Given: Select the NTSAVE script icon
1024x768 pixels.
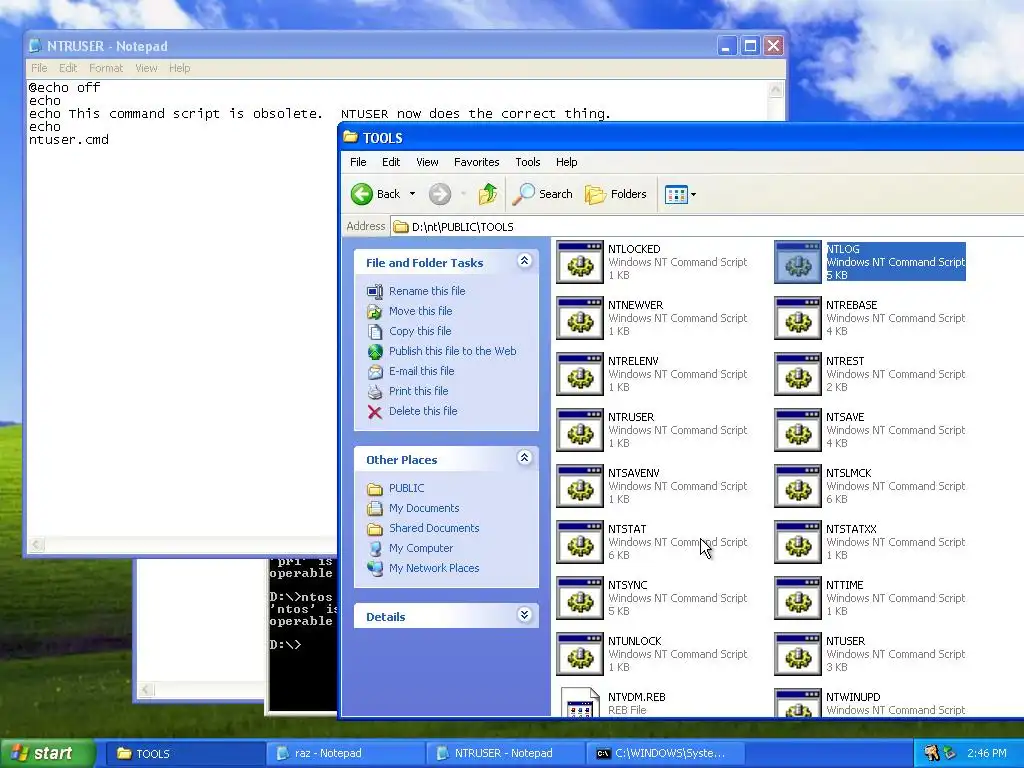Looking at the screenshot, I should click(x=797, y=430).
